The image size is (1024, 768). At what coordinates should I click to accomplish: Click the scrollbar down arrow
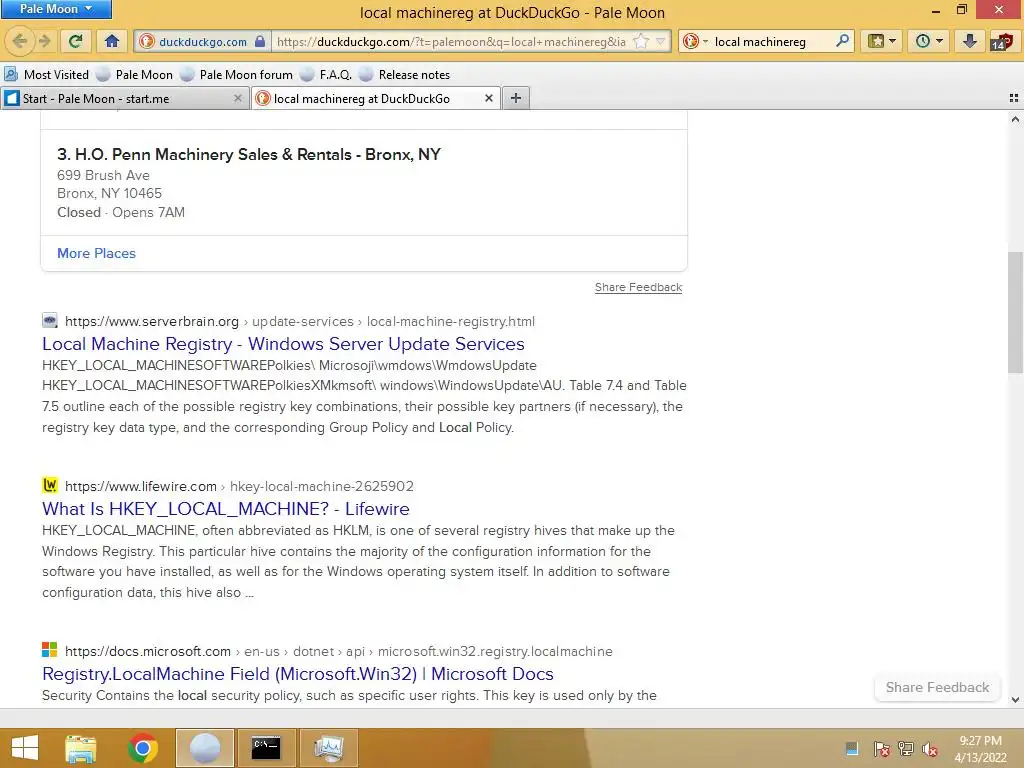tap(1015, 699)
